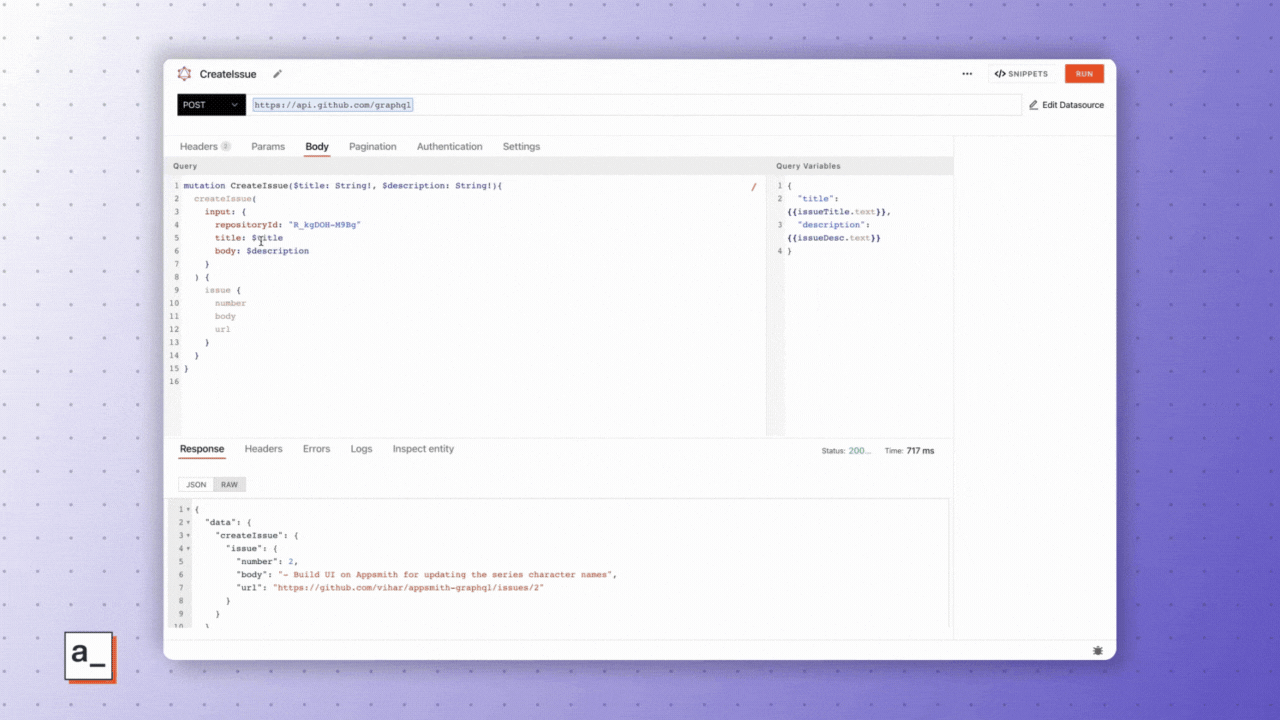Go to the Authentication tab
1280x720 pixels.
pos(450,147)
